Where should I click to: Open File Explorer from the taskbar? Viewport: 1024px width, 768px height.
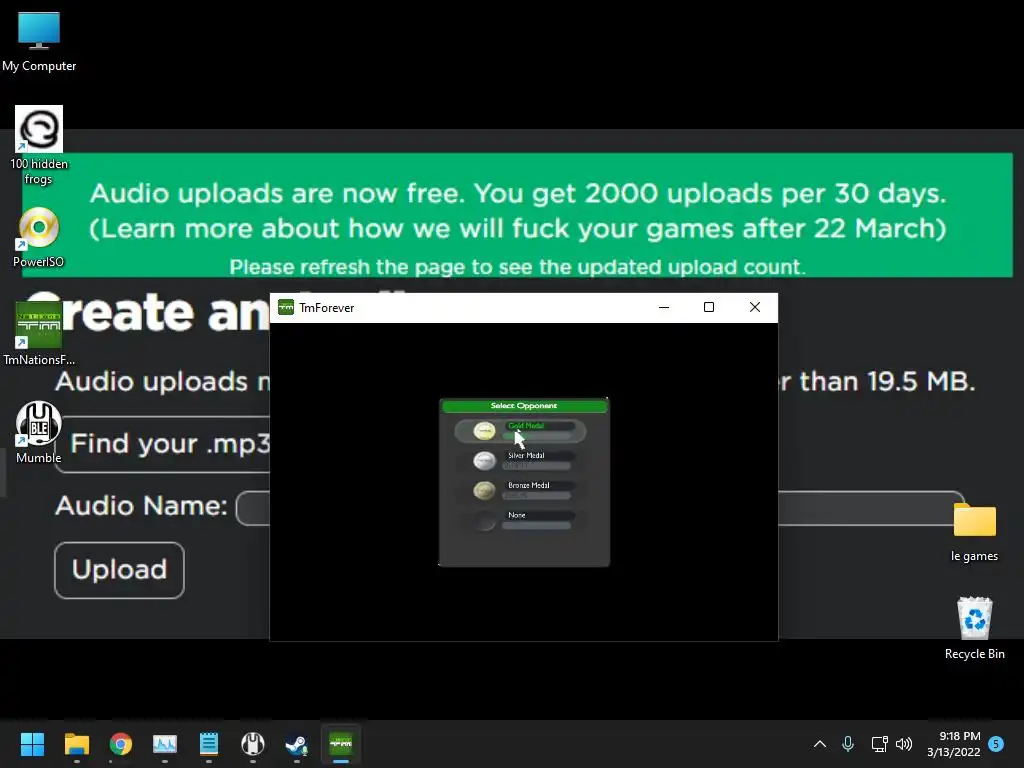pyautogui.click(x=76, y=744)
